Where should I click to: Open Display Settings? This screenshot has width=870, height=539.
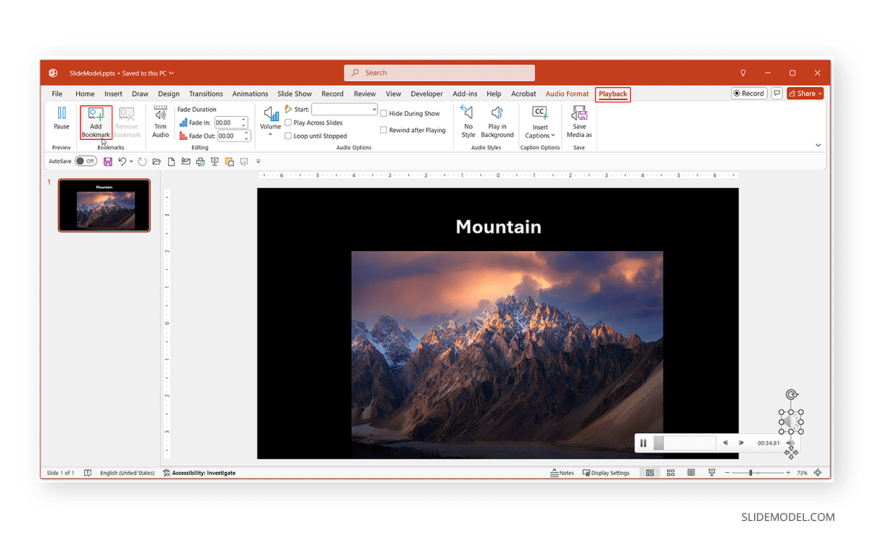pos(606,473)
